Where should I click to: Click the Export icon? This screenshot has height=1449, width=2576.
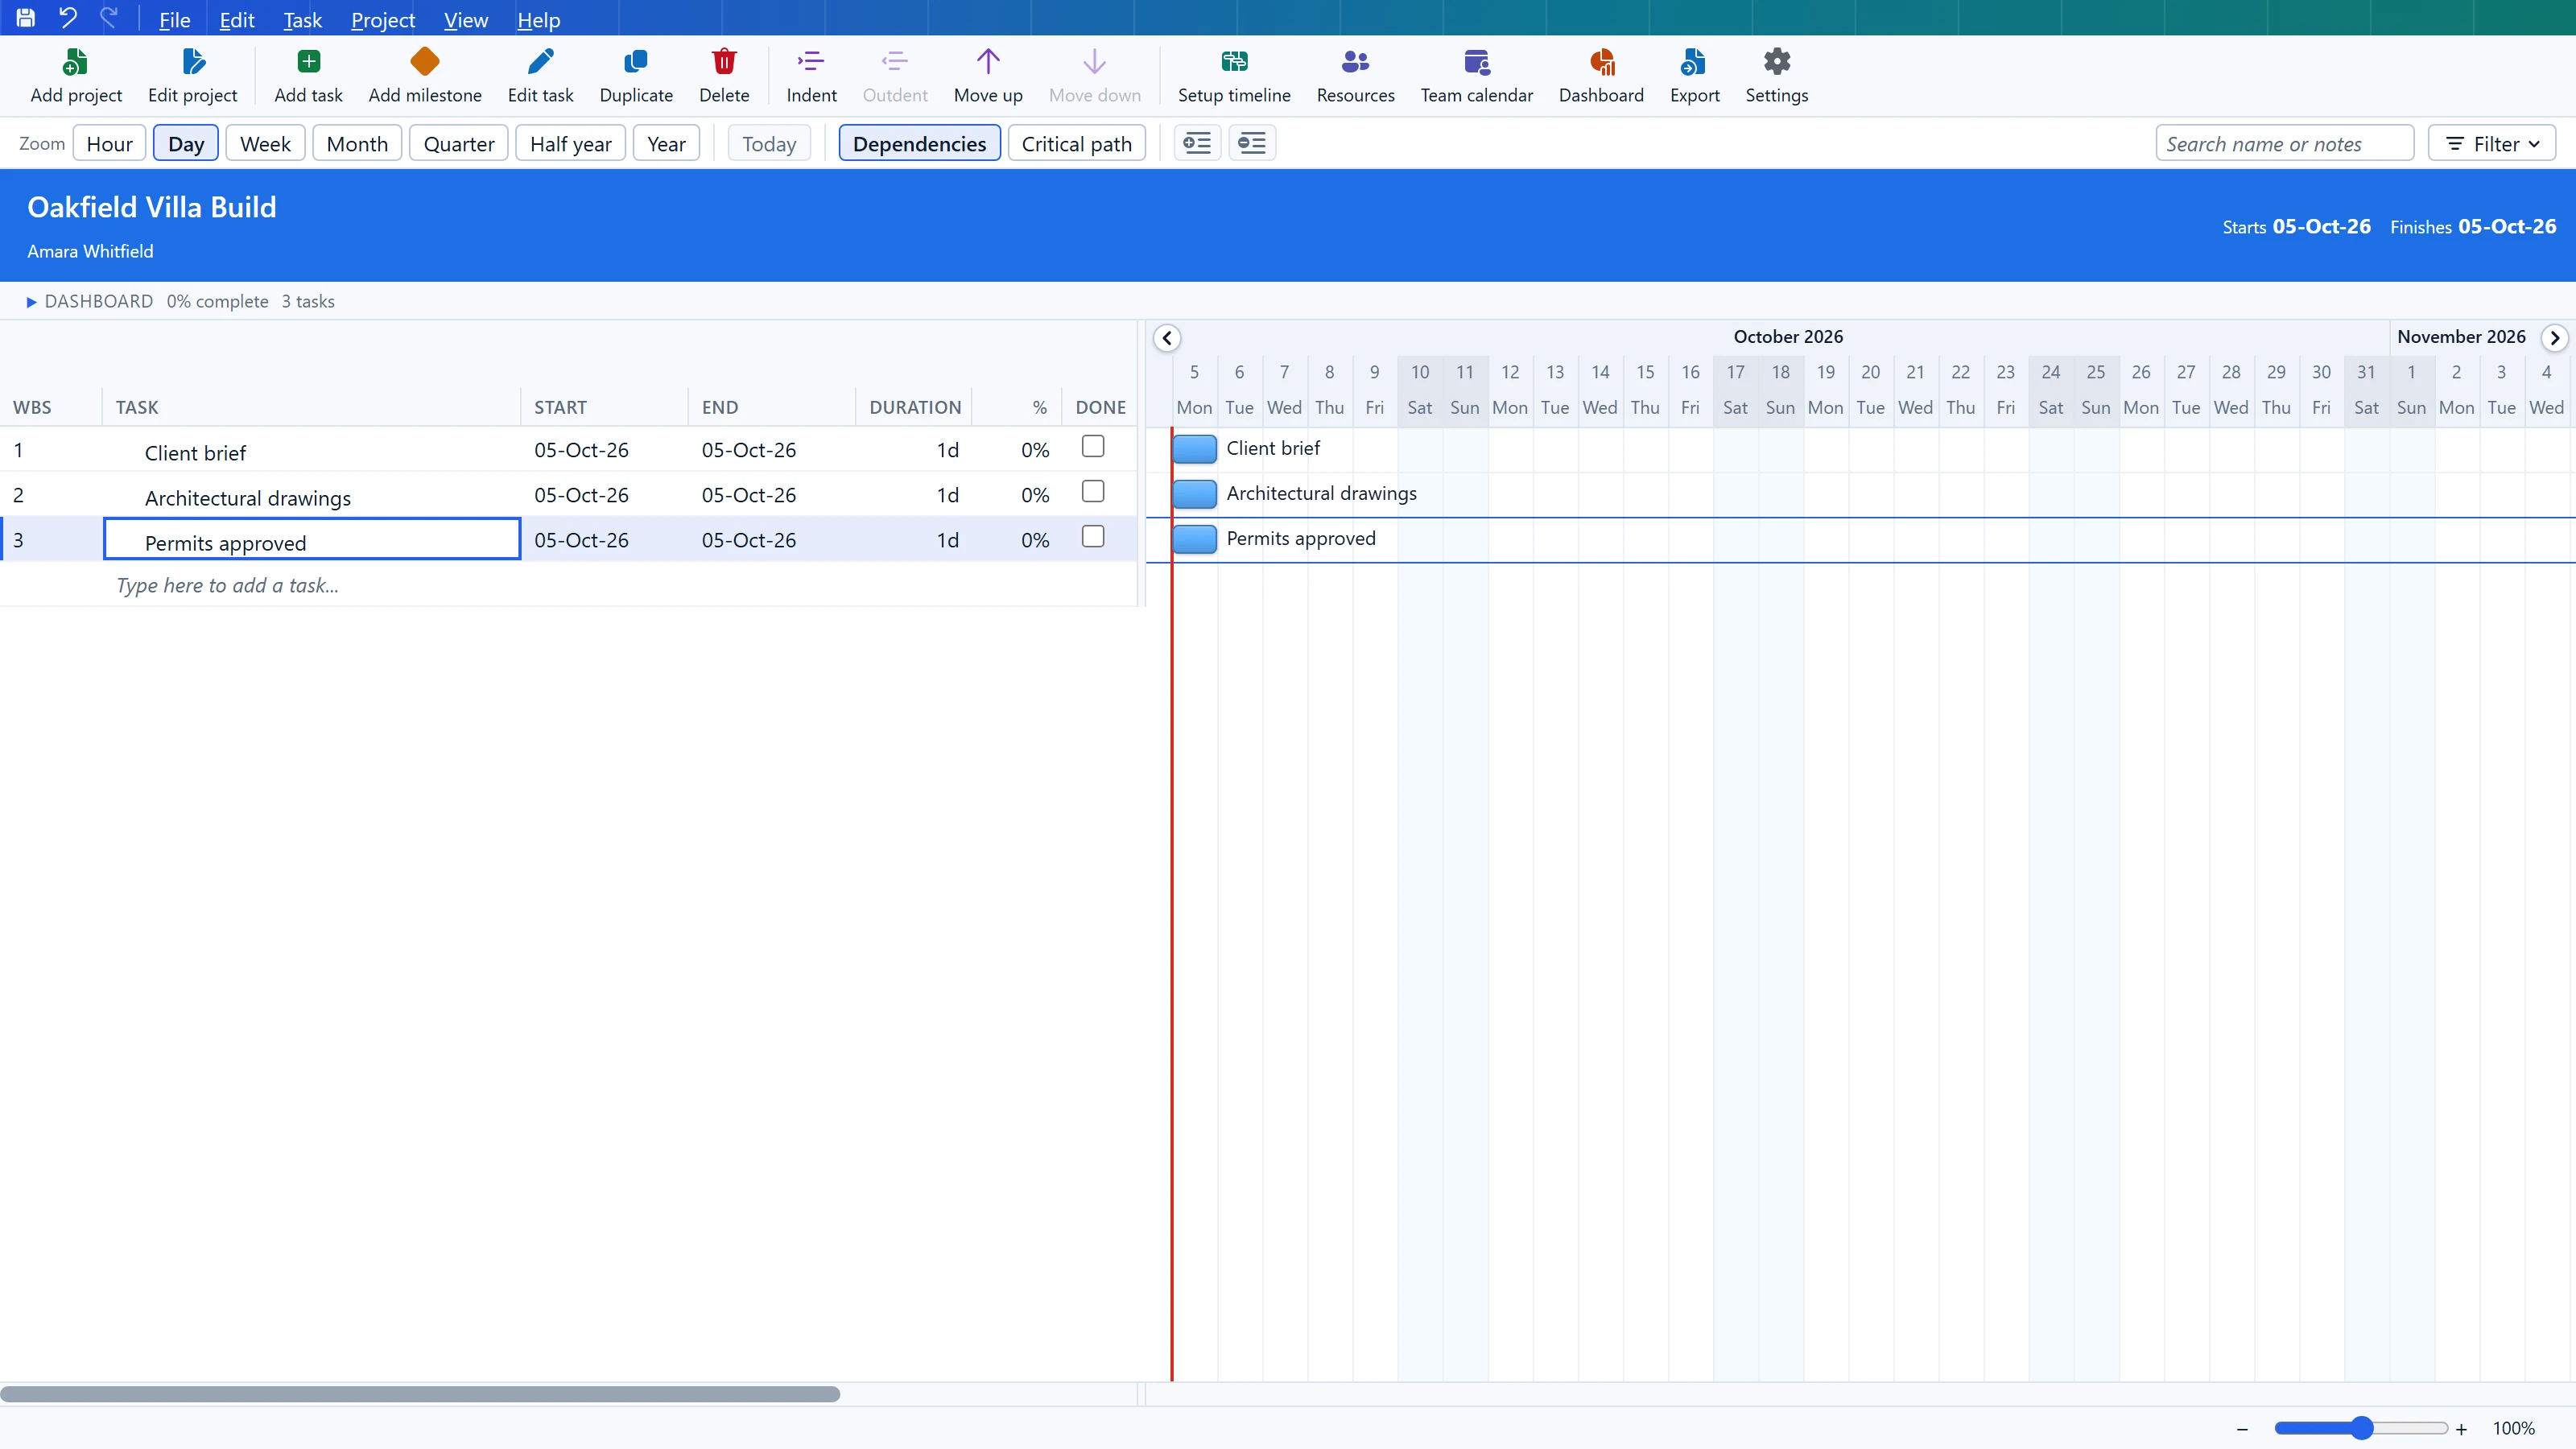[1694, 62]
